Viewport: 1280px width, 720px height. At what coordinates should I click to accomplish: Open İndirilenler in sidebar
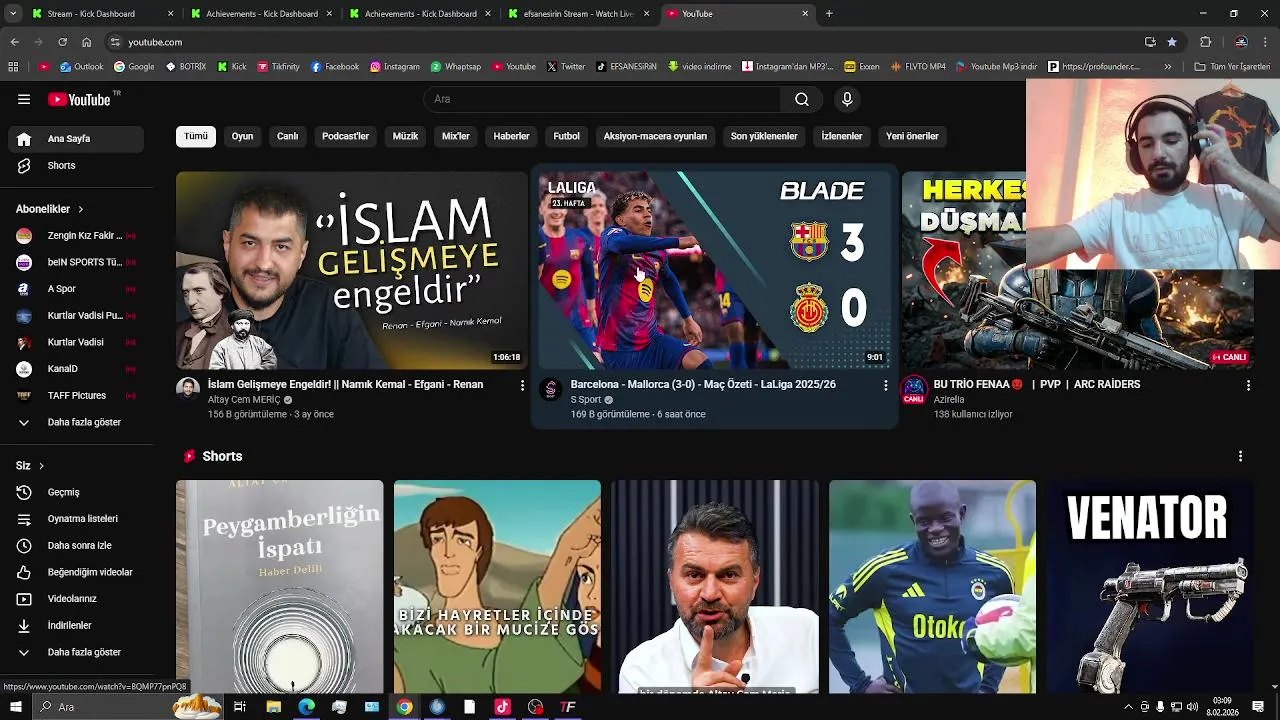pos(76,625)
